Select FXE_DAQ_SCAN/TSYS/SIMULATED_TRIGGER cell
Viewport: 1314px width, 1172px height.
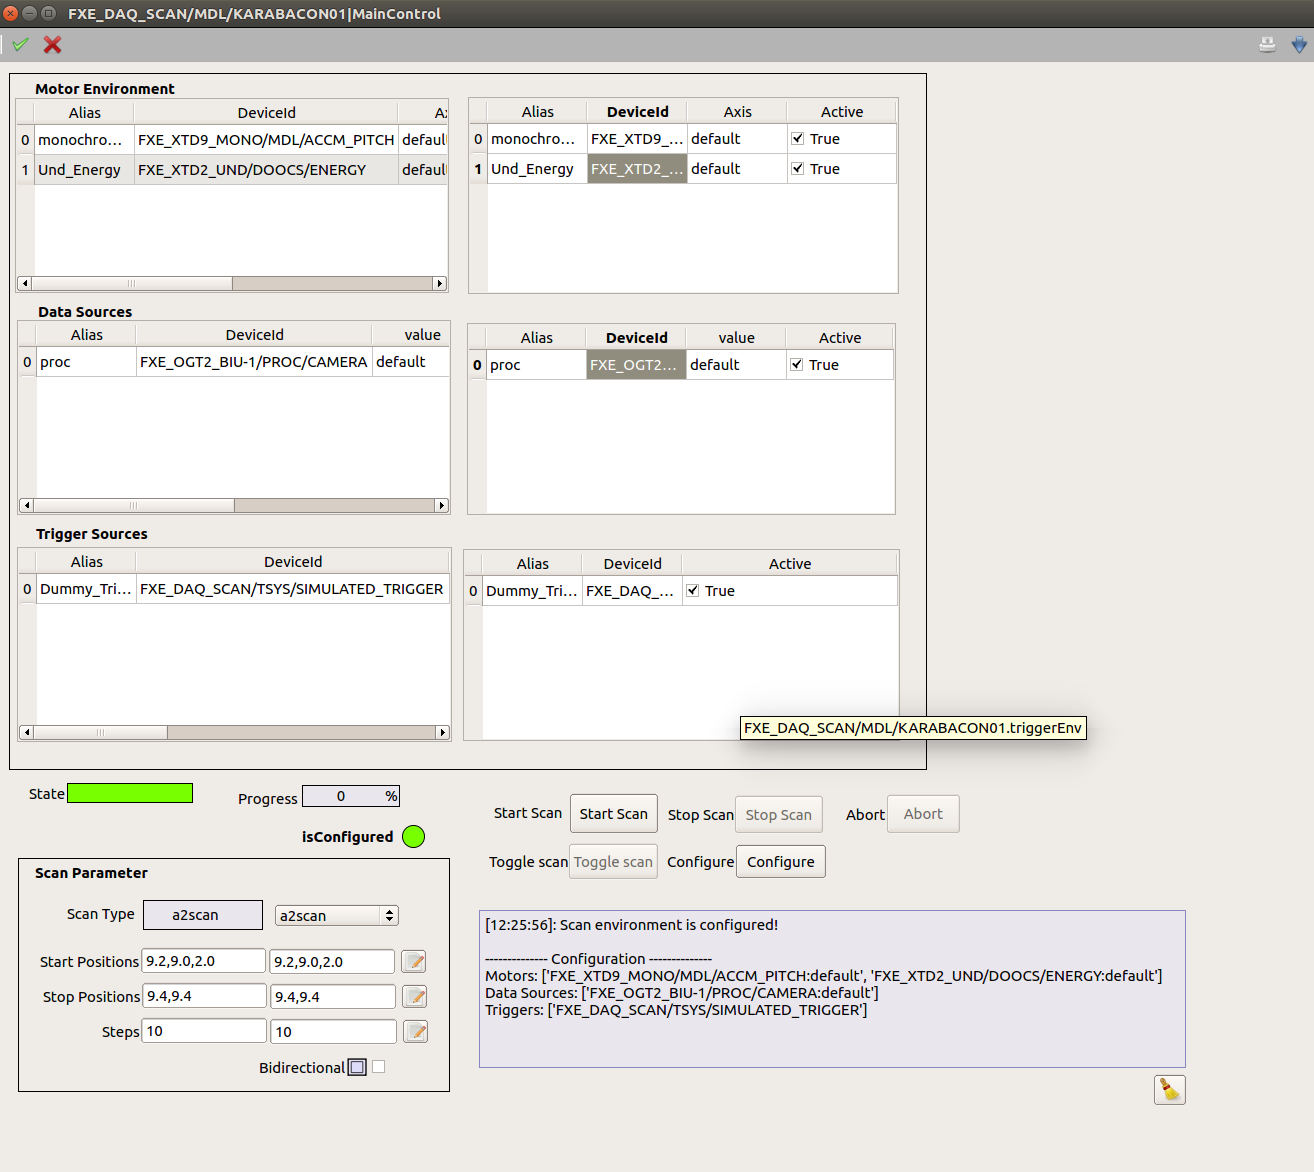pos(292,589)
